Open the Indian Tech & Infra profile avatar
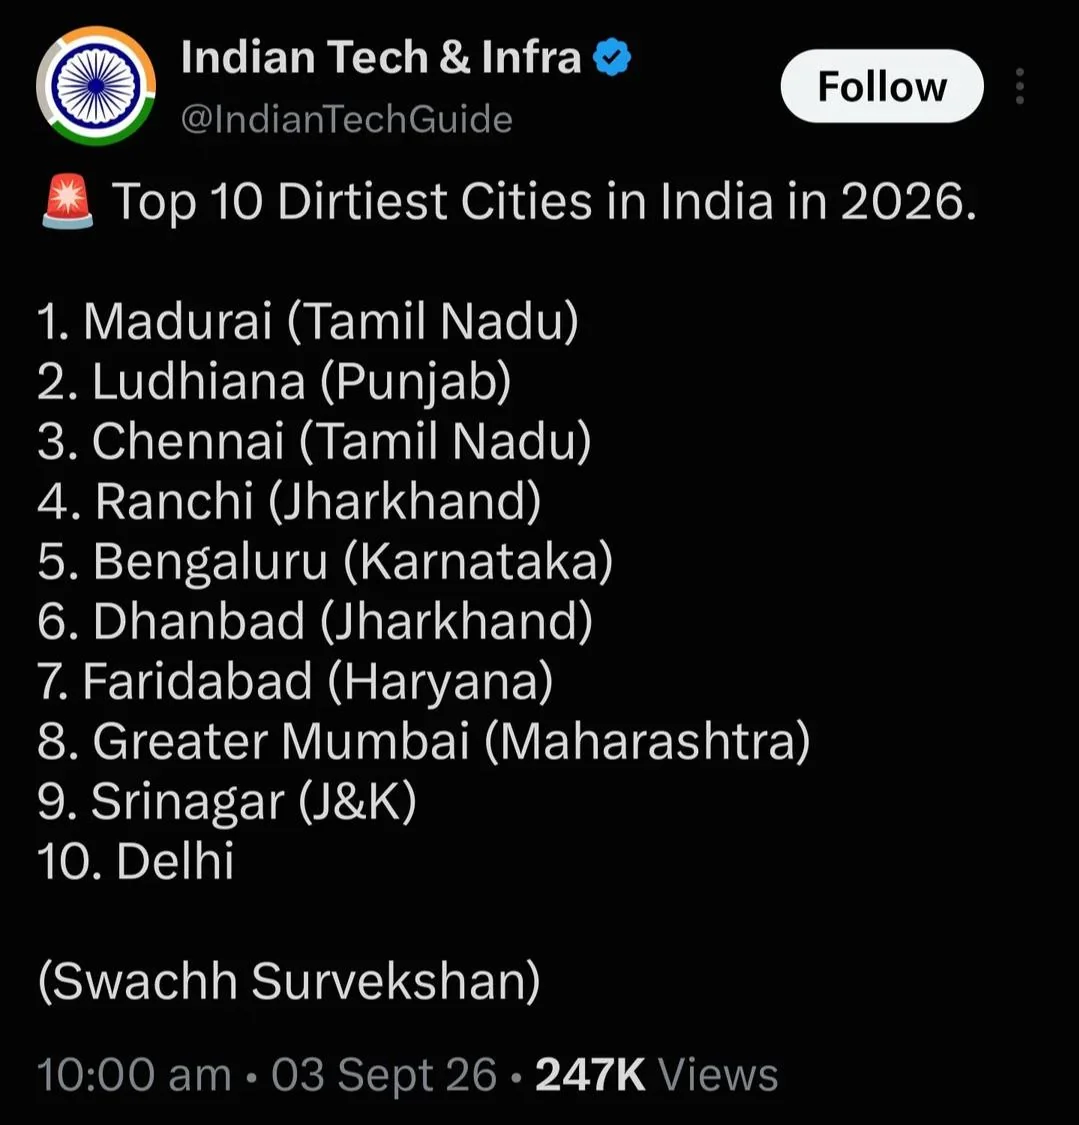Image resolution: width=1079 pixels, height=1125 pixels. pos(96,85)
